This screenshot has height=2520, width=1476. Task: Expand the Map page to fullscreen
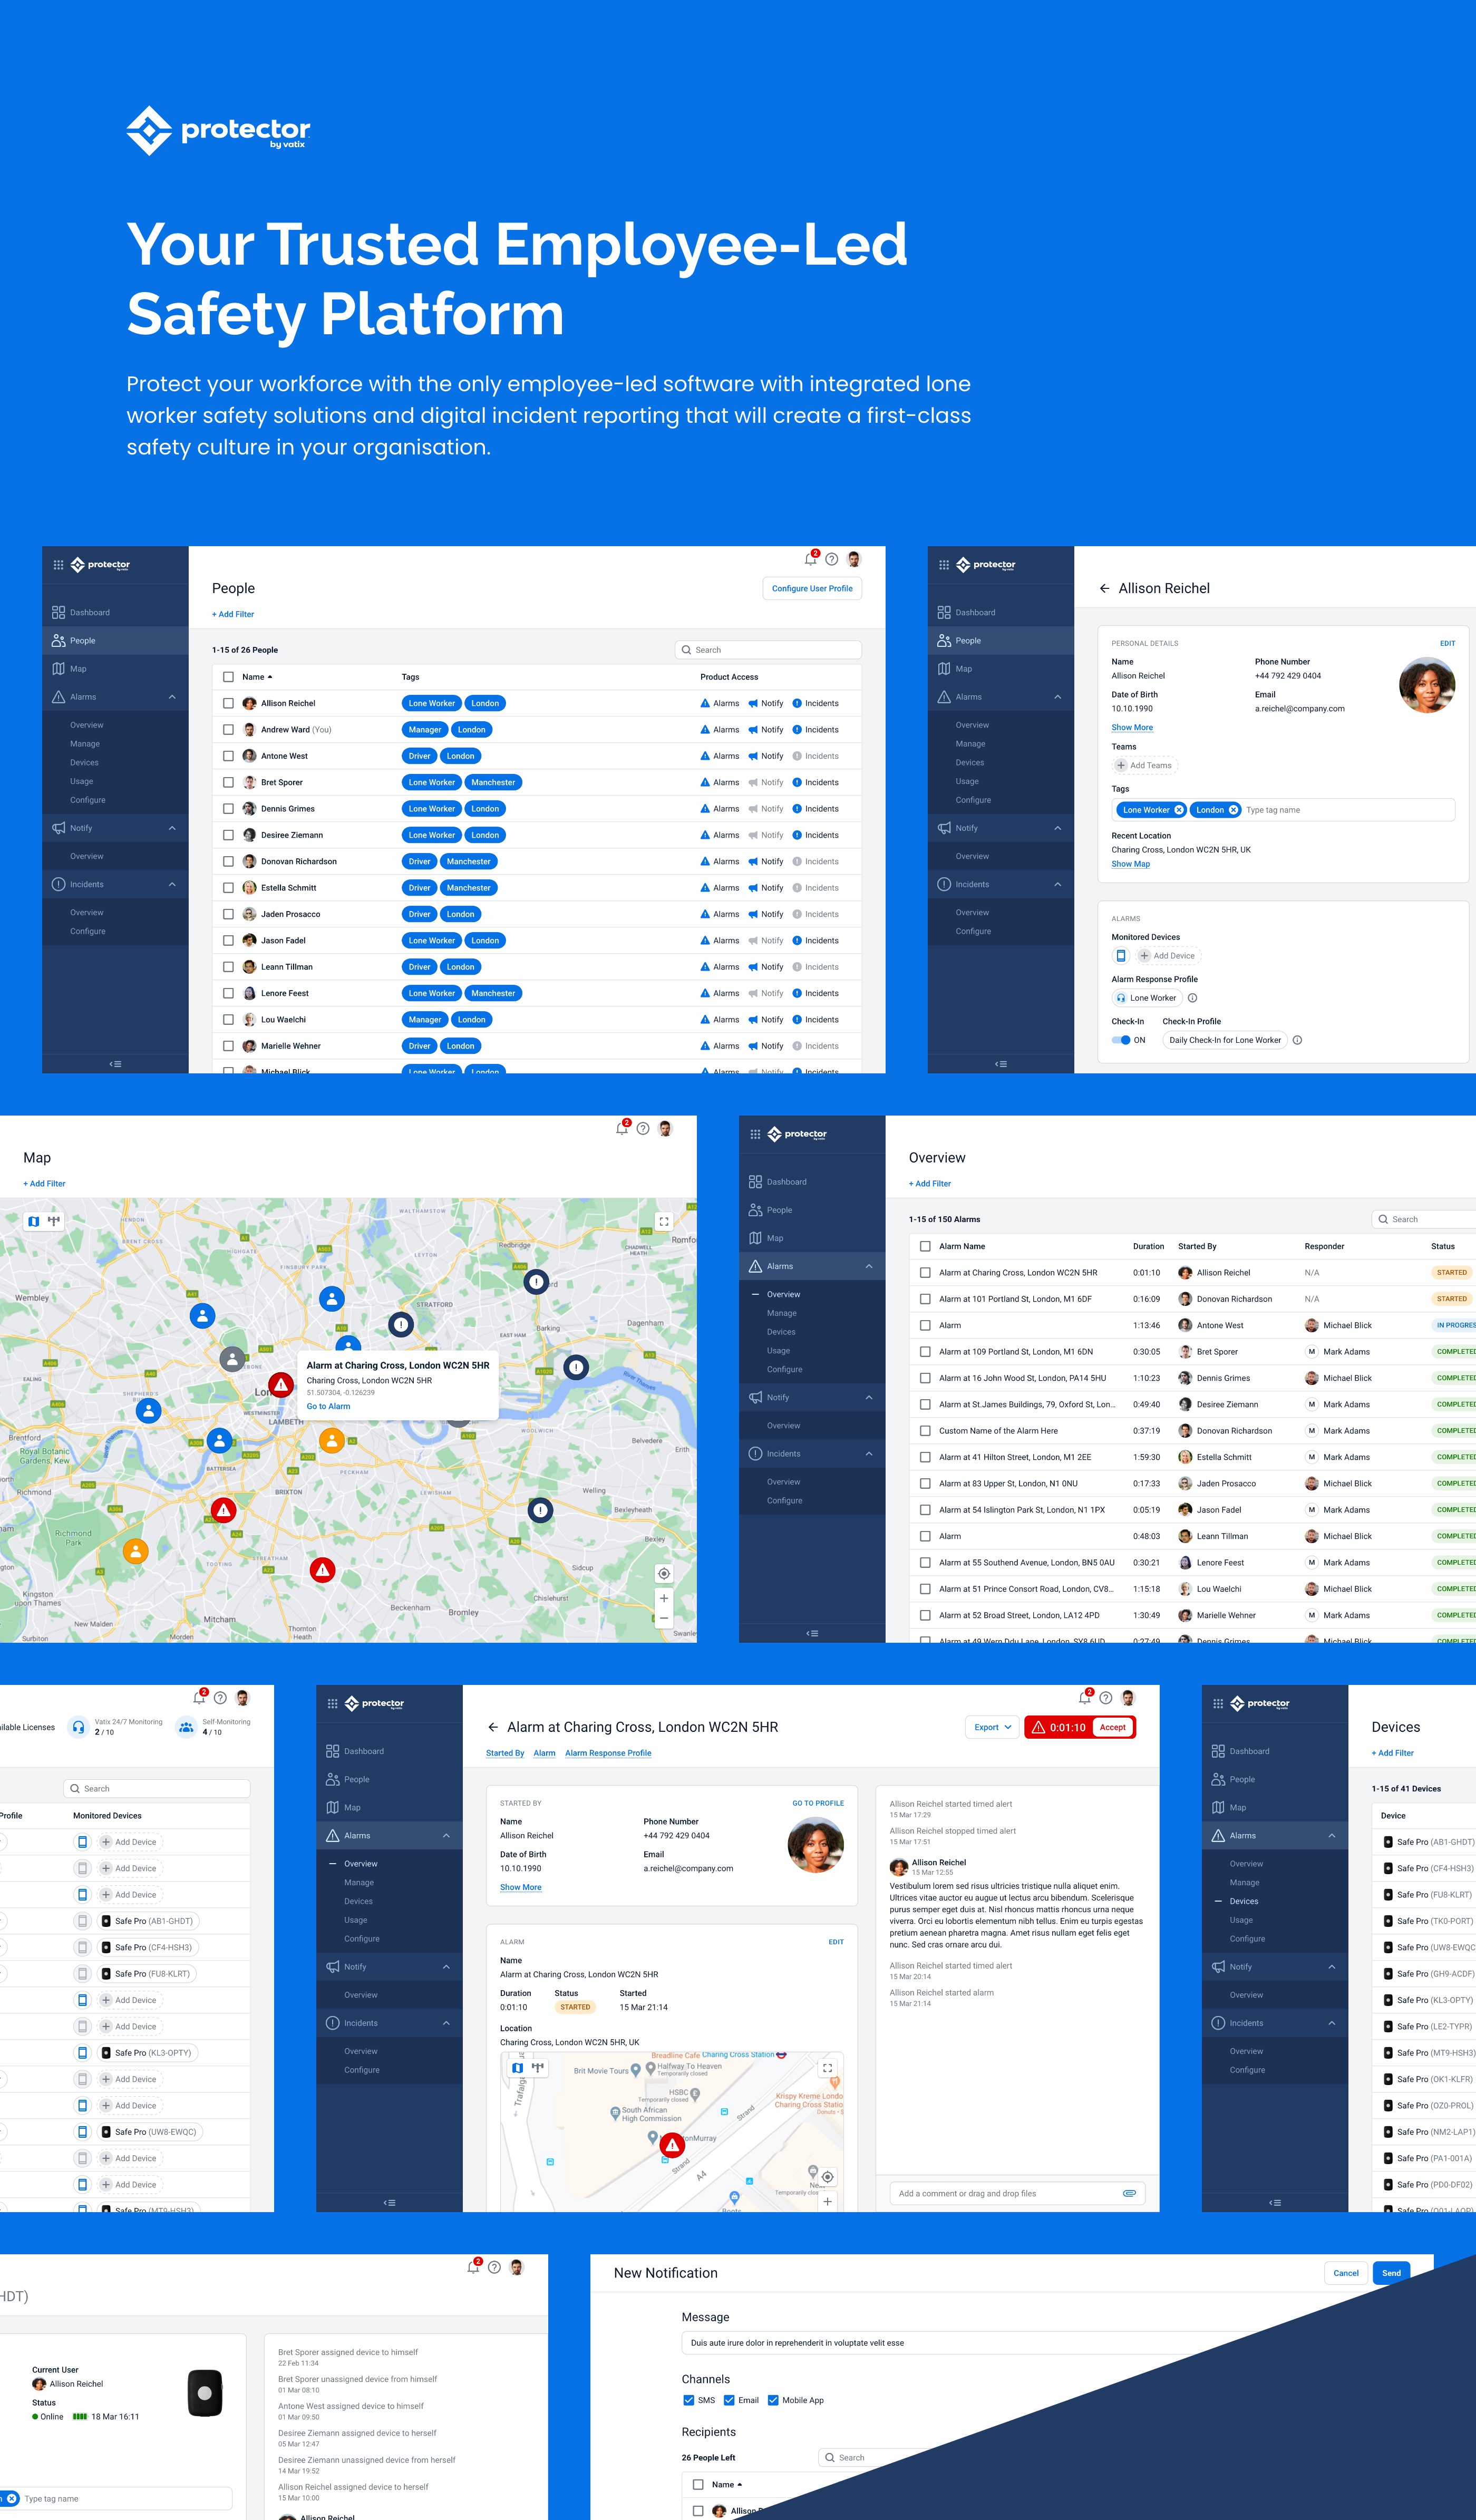pyautogui.click(x=664, y=1221)
